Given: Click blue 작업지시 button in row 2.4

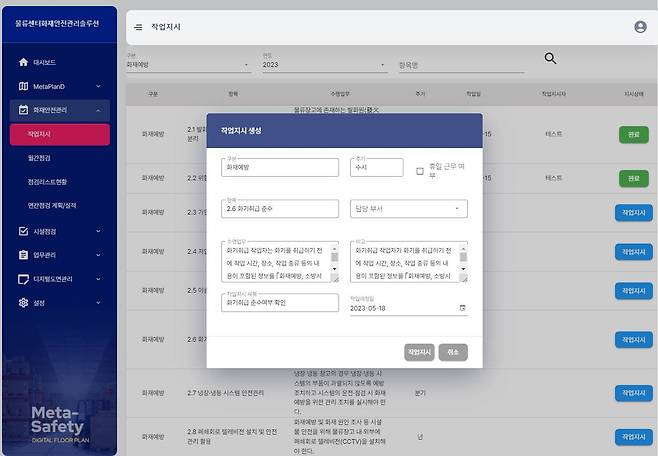Looking at the screenshot, I should (x=634, y=252).
